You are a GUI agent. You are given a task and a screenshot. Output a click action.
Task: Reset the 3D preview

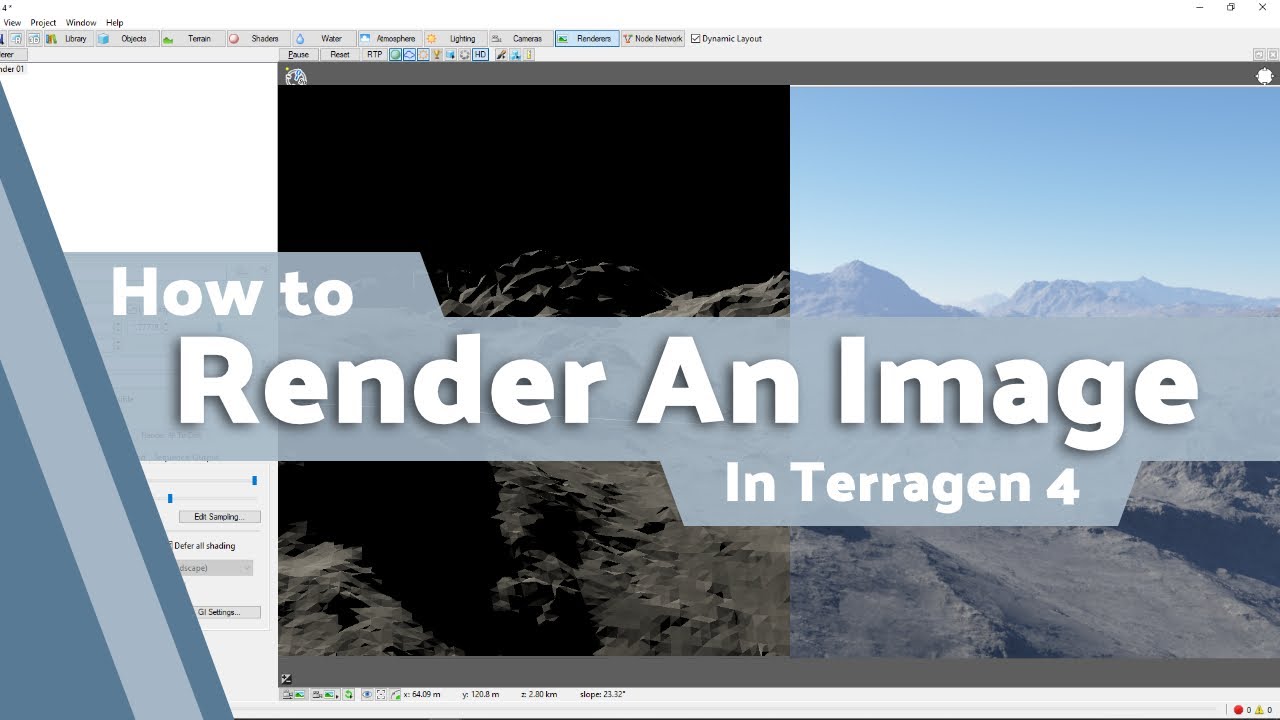[340, 54]
